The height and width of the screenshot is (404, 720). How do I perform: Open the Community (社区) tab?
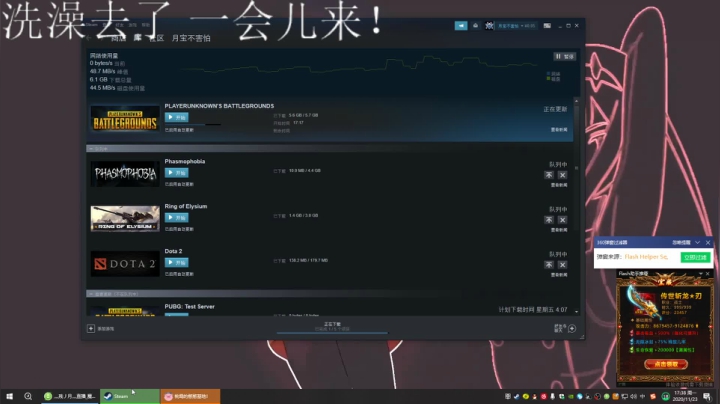click(x=157, y=38)
